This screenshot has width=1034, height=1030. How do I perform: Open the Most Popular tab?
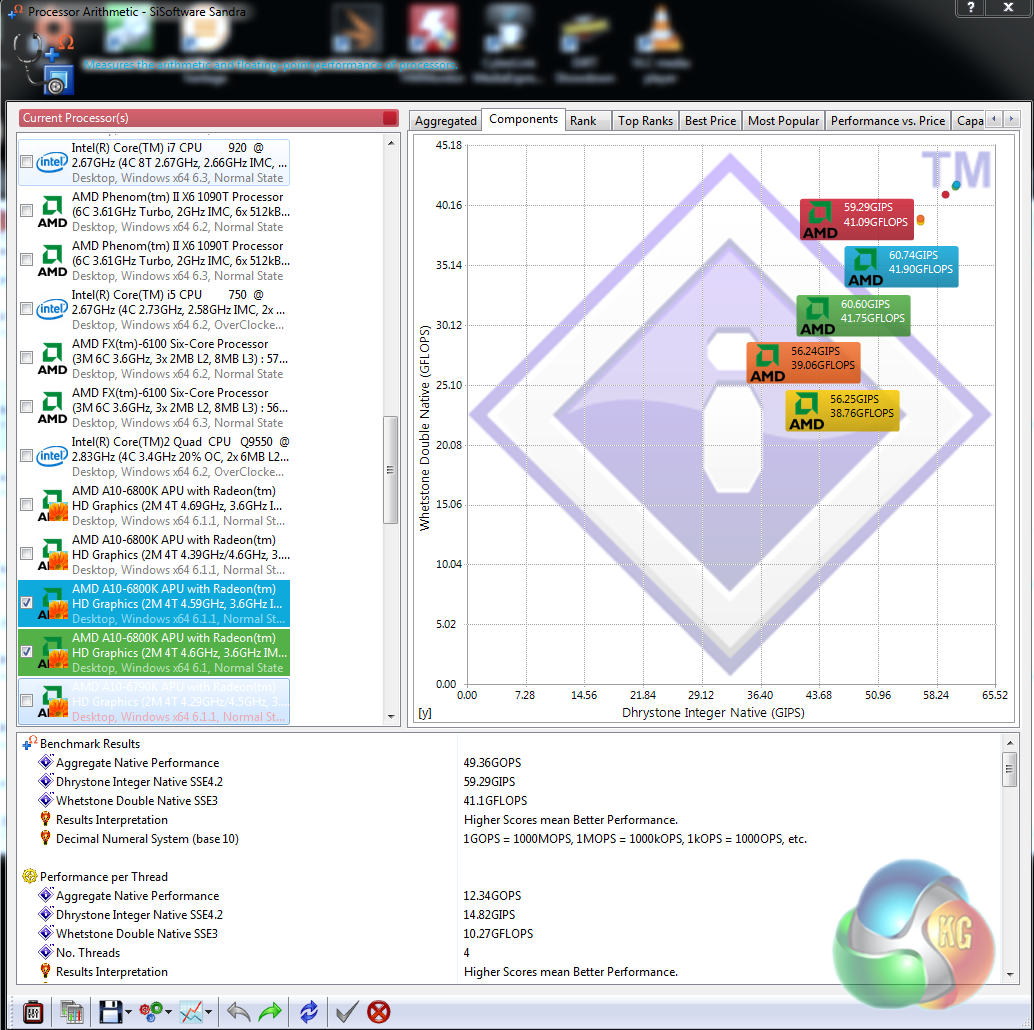point(783,121)
